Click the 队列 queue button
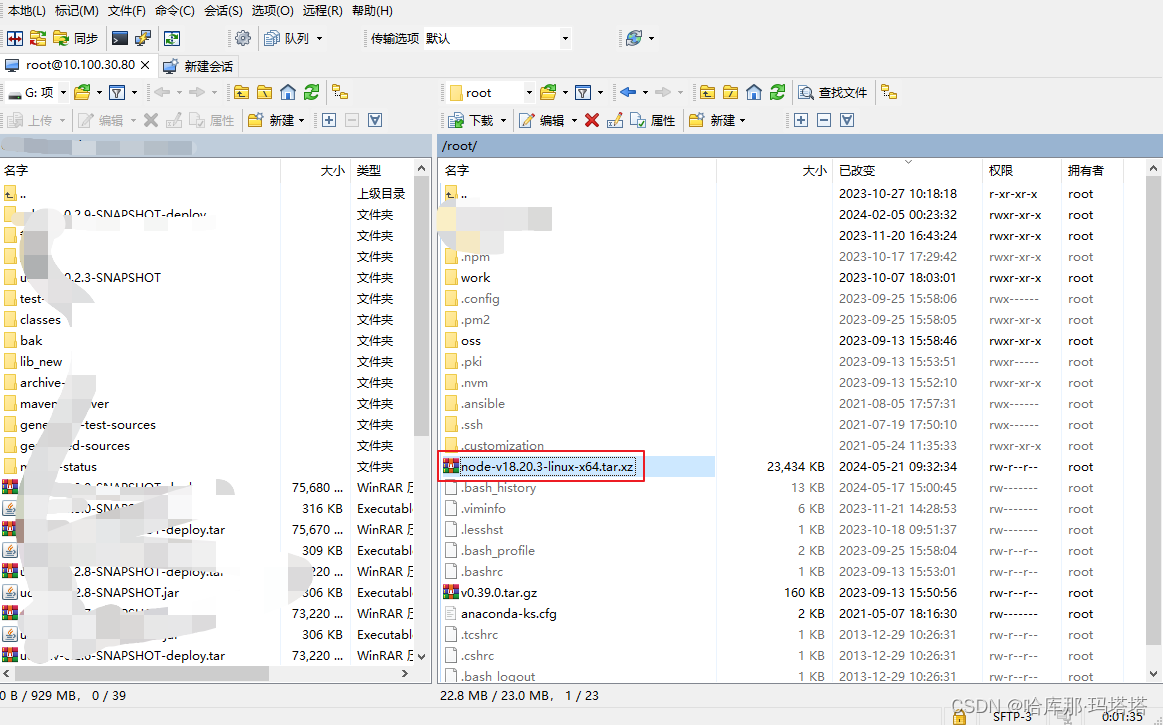 (x=288, y=39)
